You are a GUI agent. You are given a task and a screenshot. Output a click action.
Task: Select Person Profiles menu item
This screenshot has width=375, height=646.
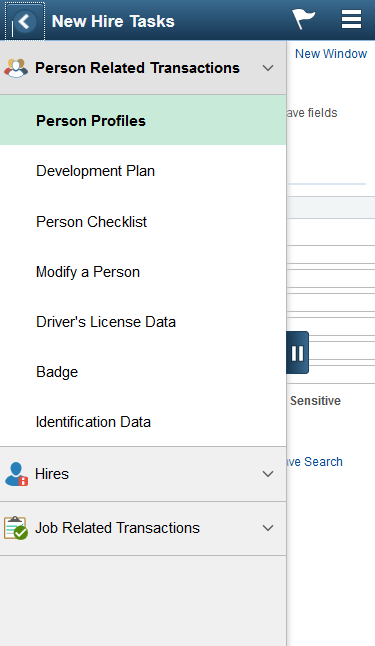[x=143, y=120]
